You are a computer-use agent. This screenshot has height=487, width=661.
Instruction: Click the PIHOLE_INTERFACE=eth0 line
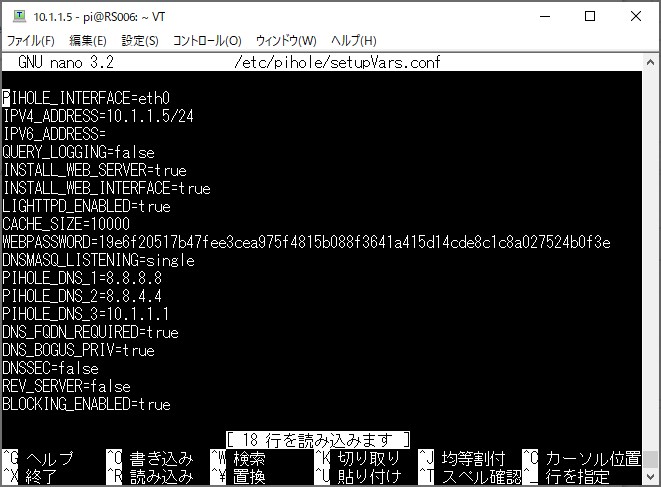pos(86,98)
